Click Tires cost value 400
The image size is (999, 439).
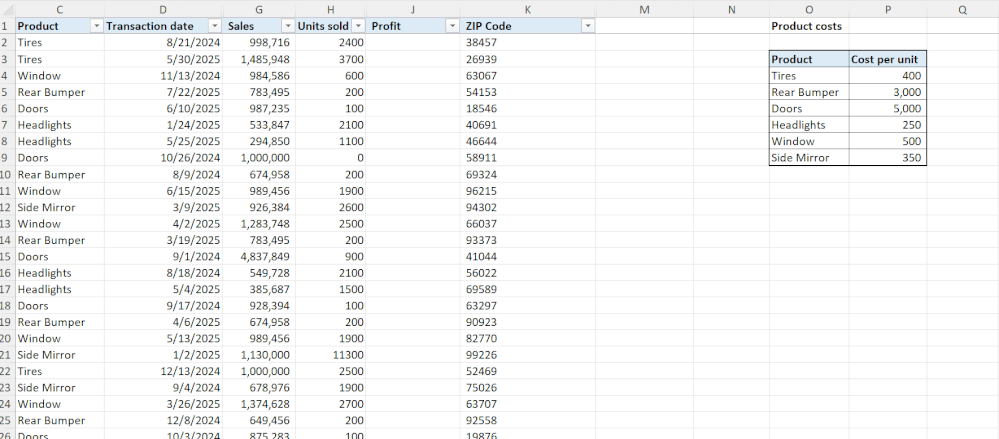click(x=888, y=76)
